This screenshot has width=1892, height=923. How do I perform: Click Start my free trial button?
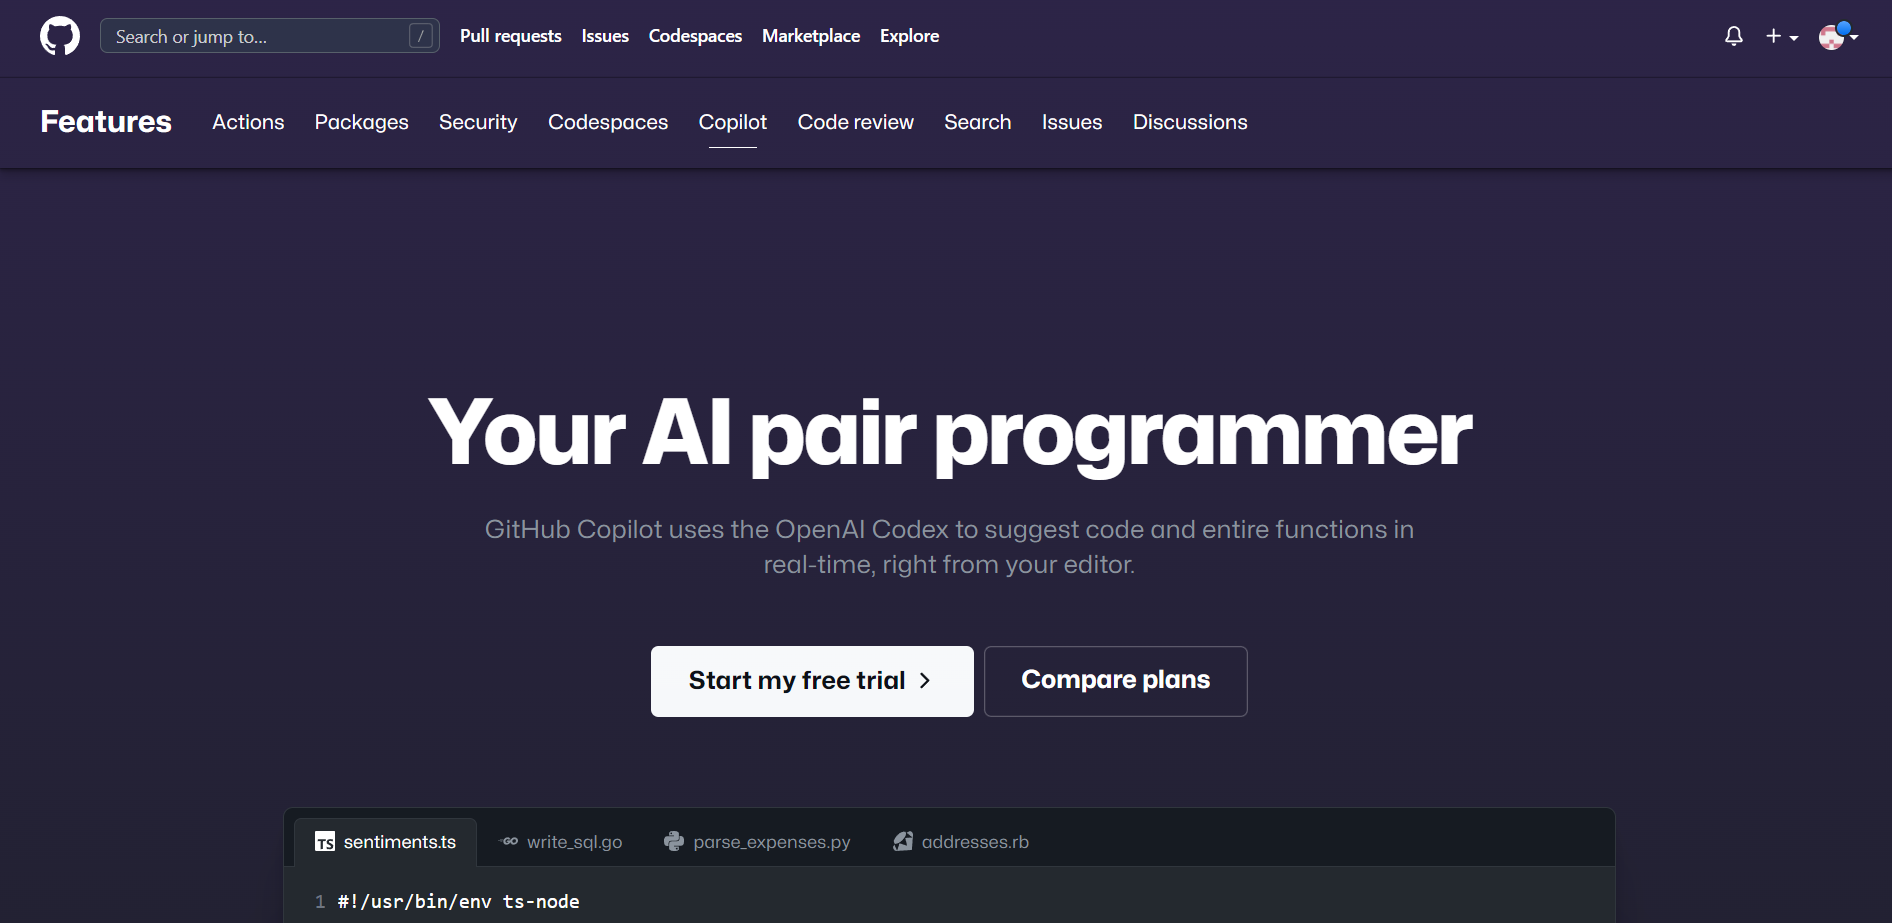tap(812, 681)
